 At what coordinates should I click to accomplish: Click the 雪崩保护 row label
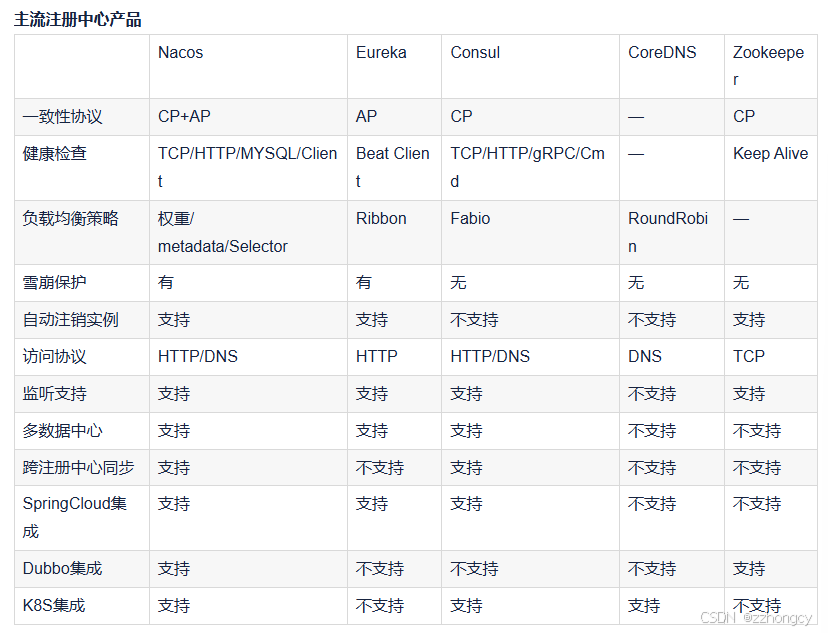point(54,282)
